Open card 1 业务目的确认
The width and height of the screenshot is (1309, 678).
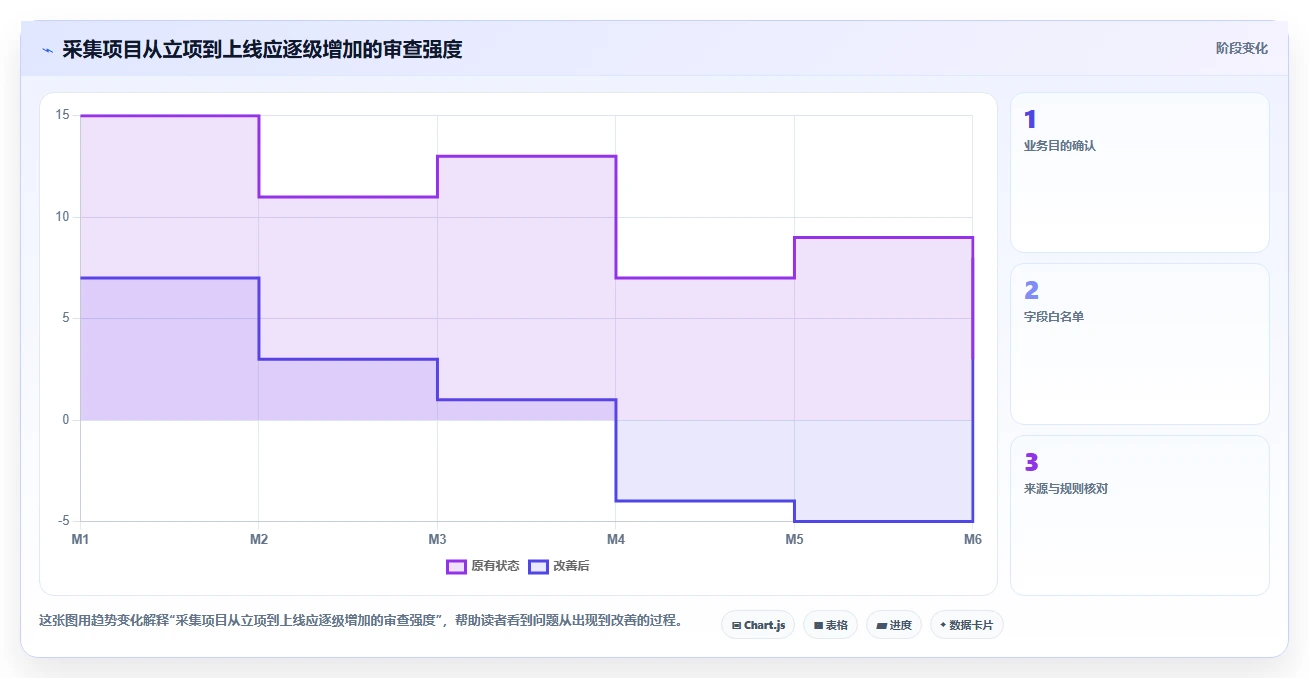[1140, 173]
